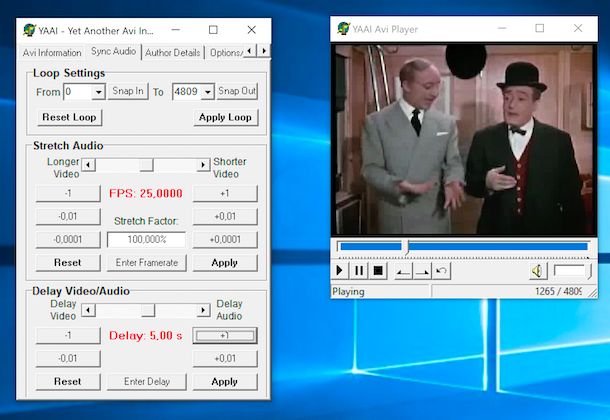Click the loop From value field
This screenshot has height=420, width=610.
(x=78, y=92)
